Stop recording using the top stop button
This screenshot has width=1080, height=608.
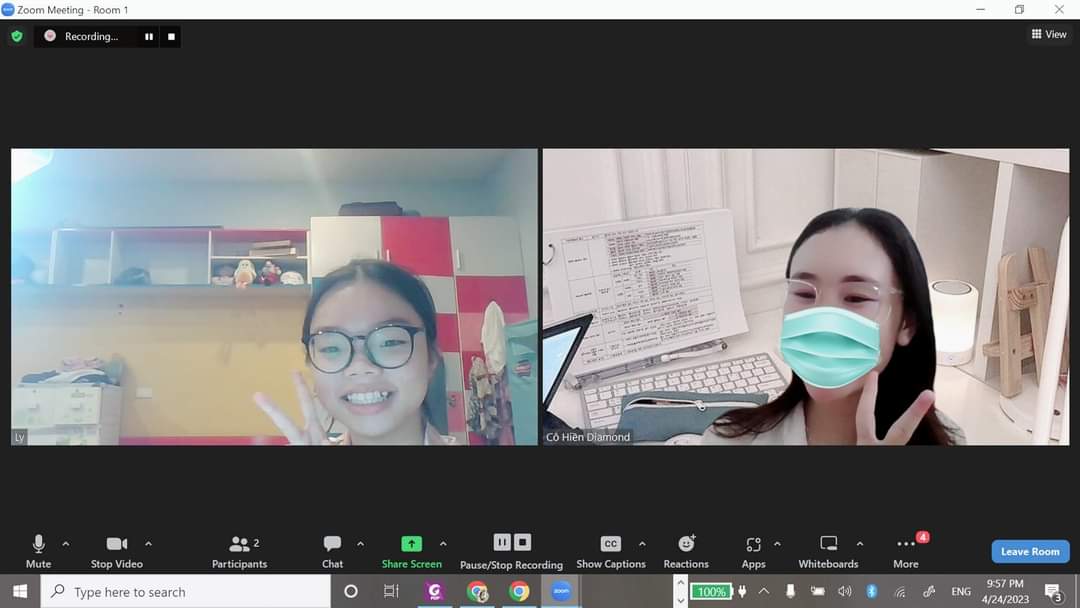click(171, 37)
